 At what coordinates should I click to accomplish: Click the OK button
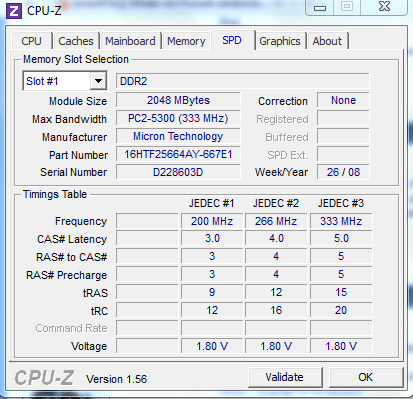coord(366,377)
